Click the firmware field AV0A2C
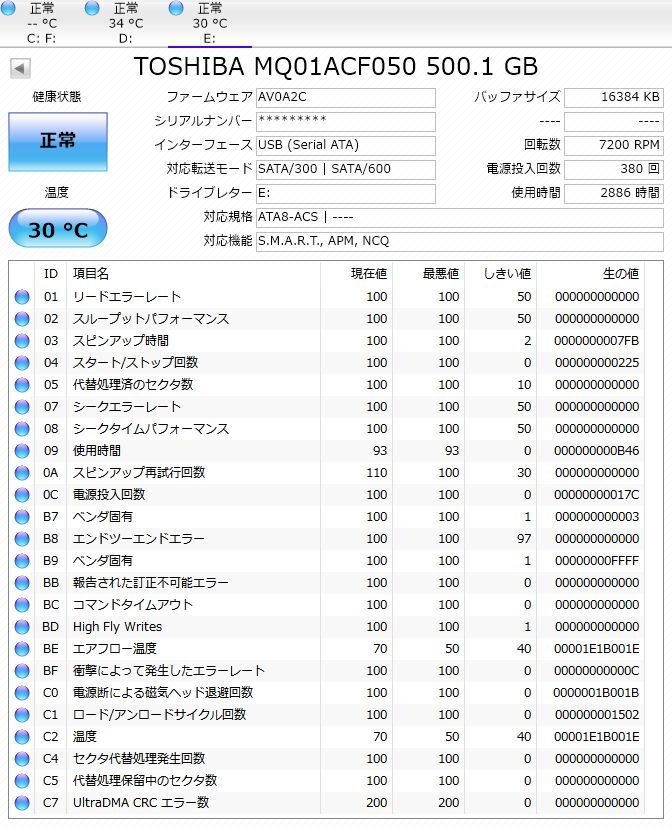The image size is (672, 827). tap(346, 98)
